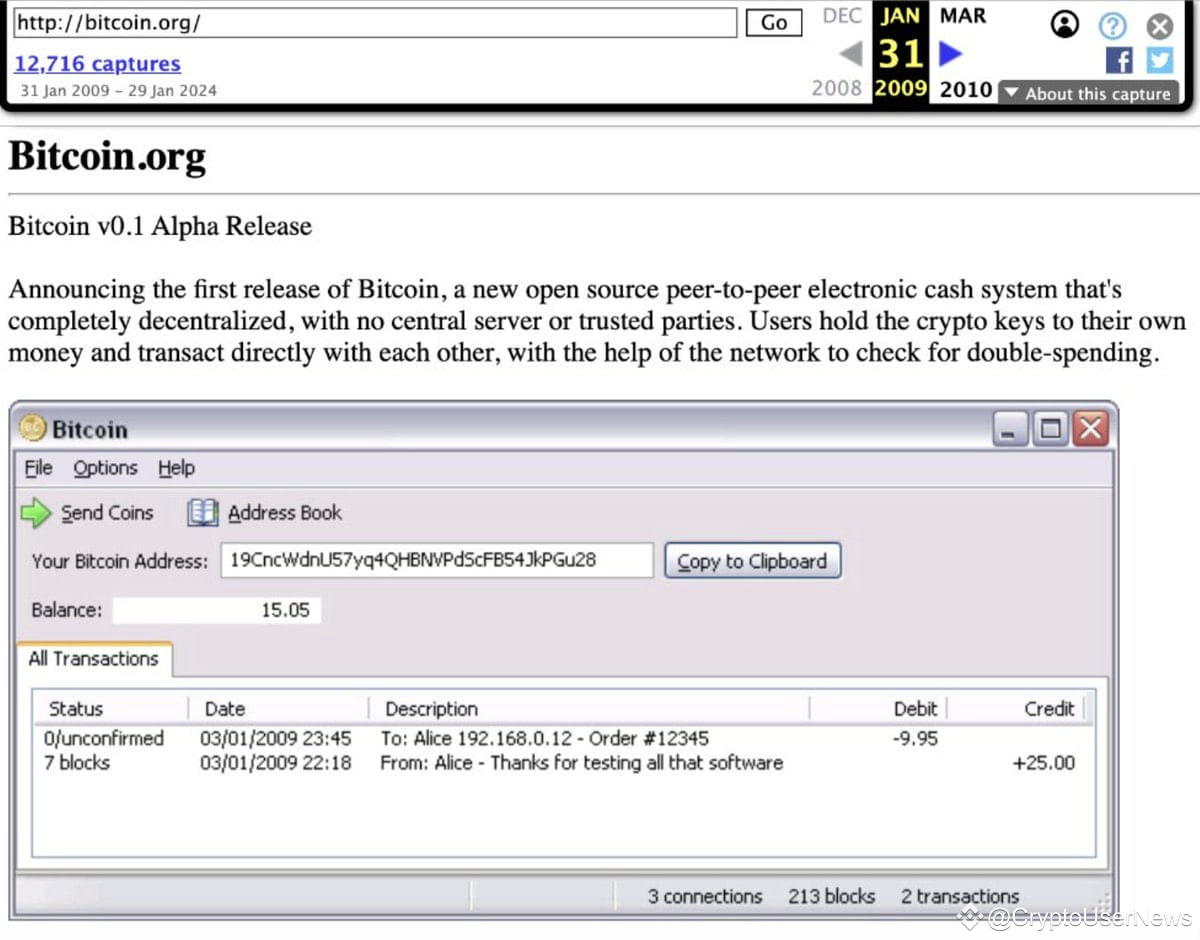Select the 2008 year label

click(x=837, y=89)
